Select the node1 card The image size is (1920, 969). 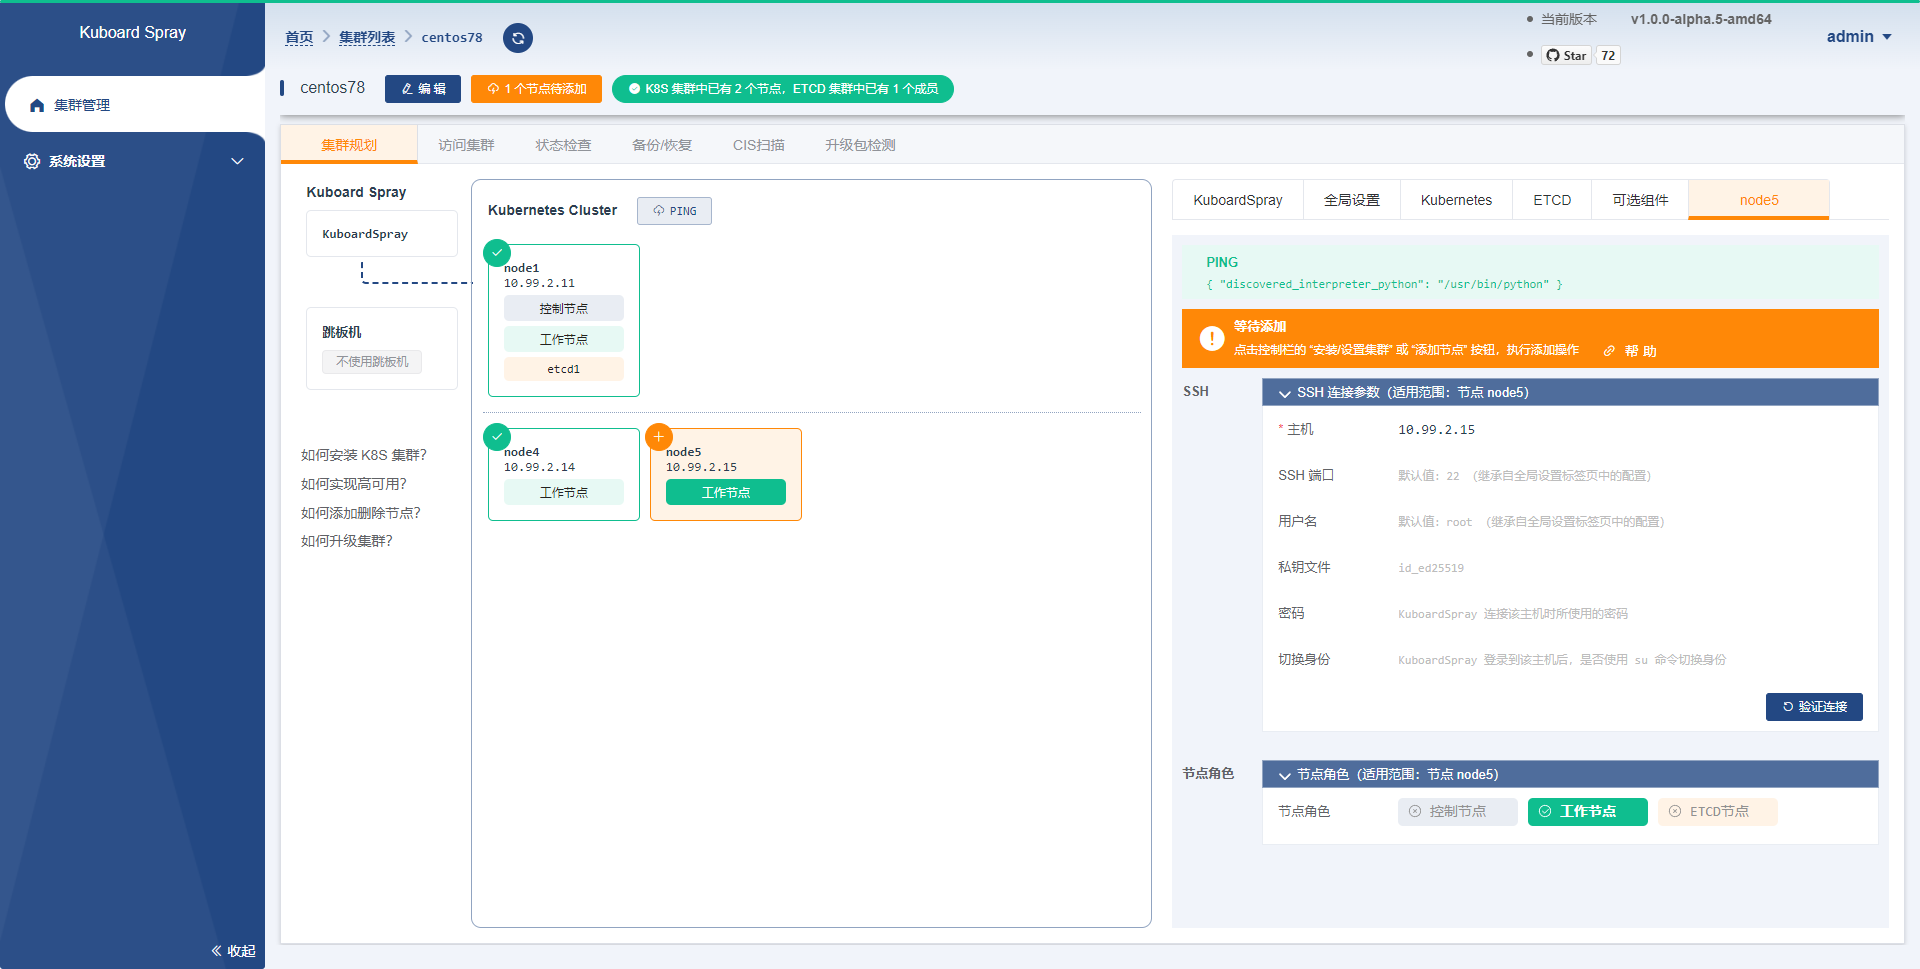564,320
